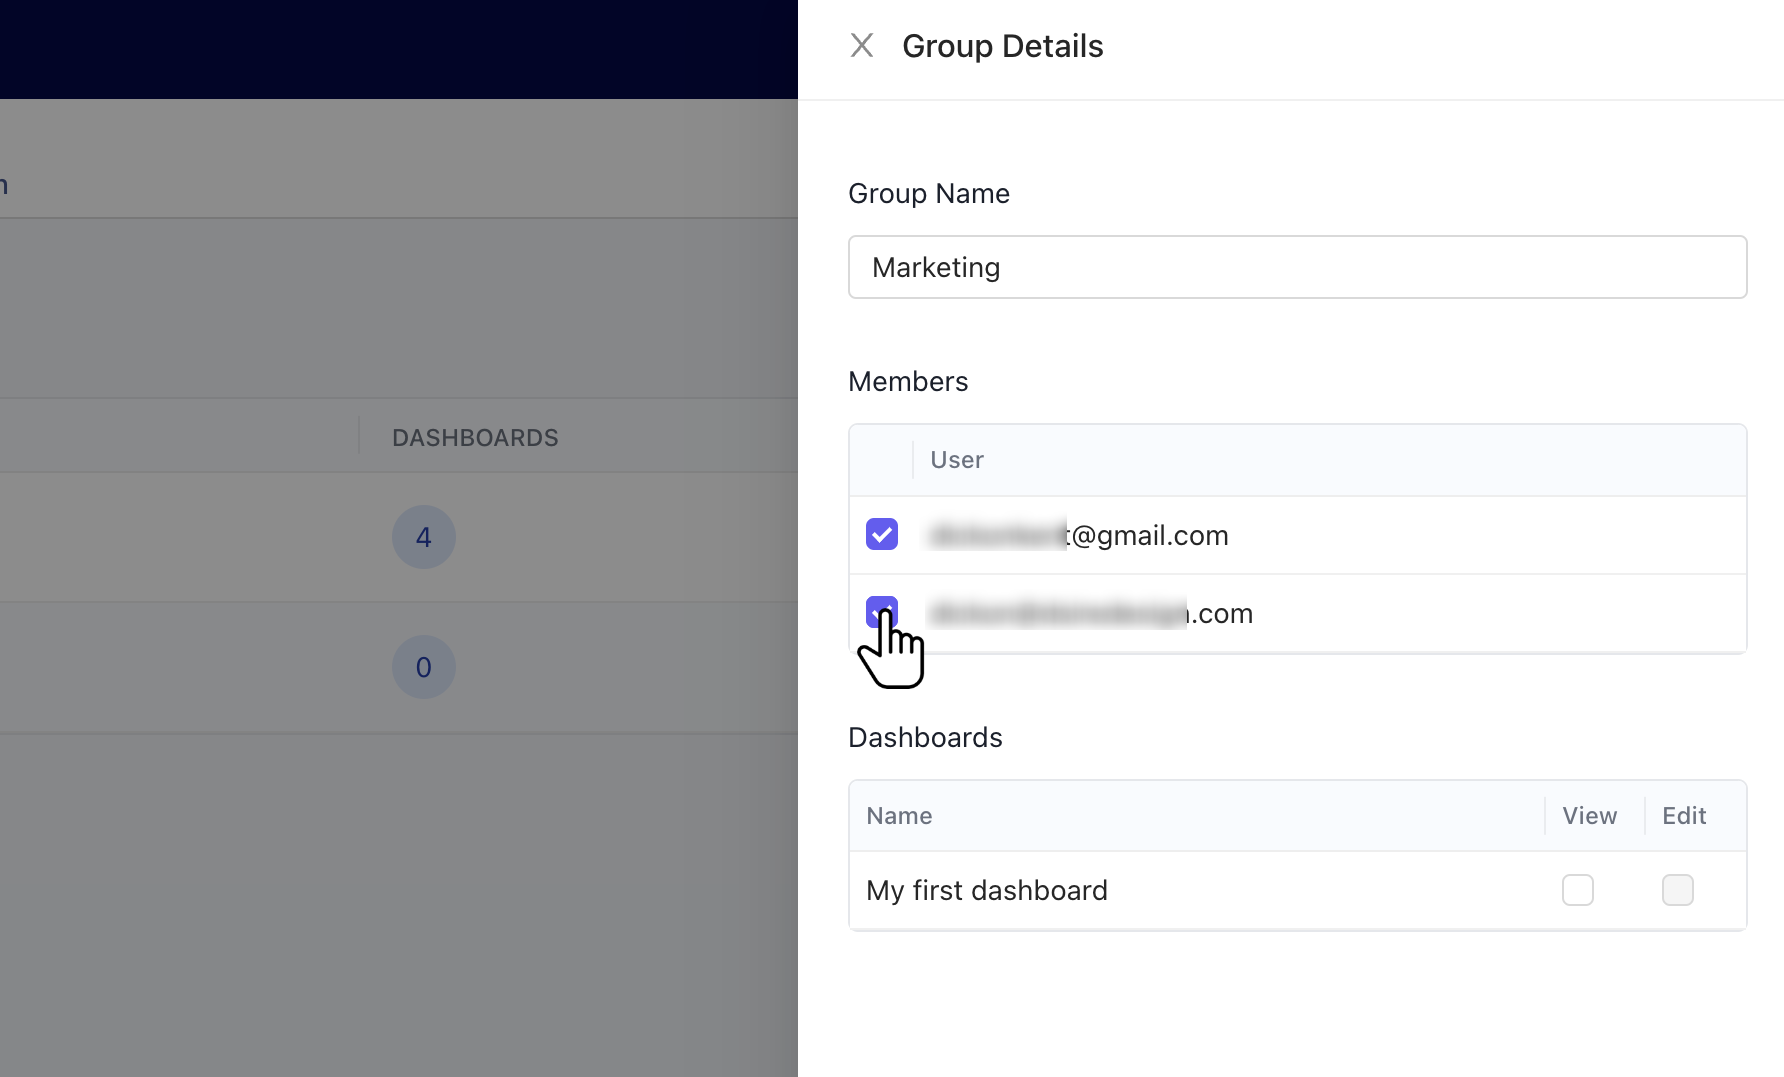Image resolution: width=1784 pixels, height=1077 pixels.
Task: Enable View access for My first dashboard
Action: click(x=1577, y=890)
